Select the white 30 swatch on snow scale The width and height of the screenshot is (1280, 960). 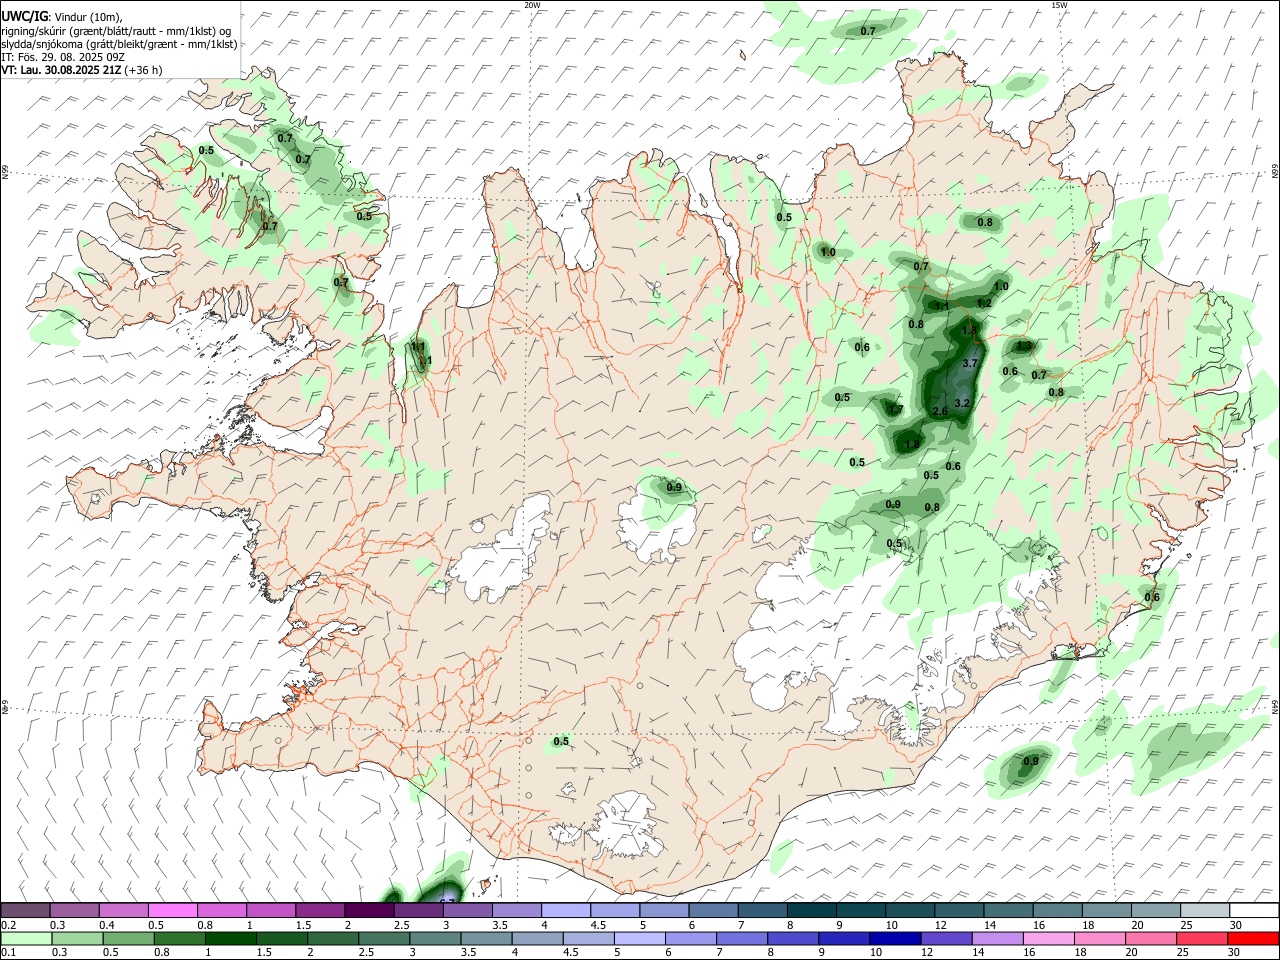(x=1252, y=910)
